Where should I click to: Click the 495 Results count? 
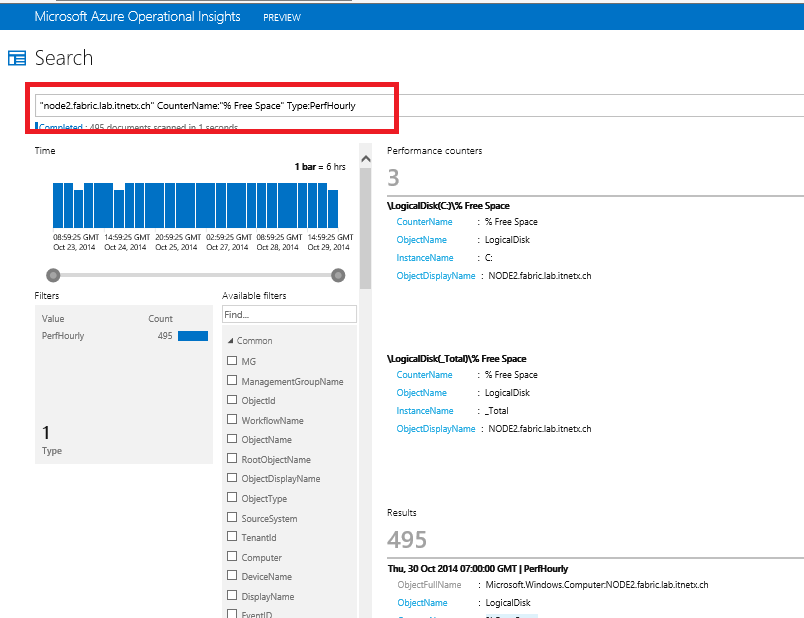click(x=407, y=540)
